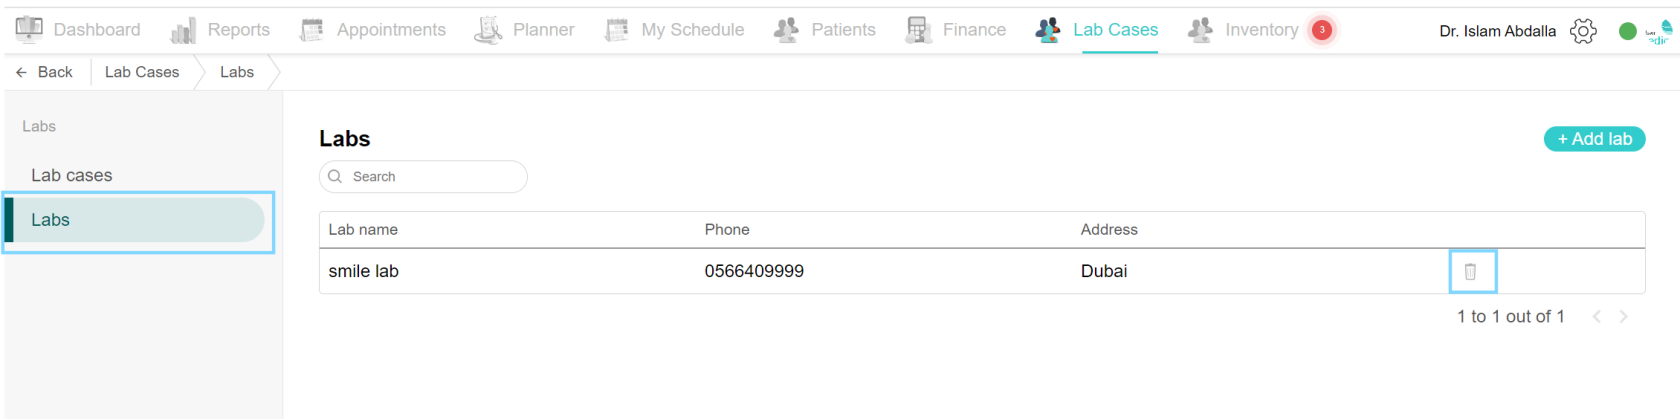
Task: Go to previous page of labs
Action: click(x=1597, y=316)
